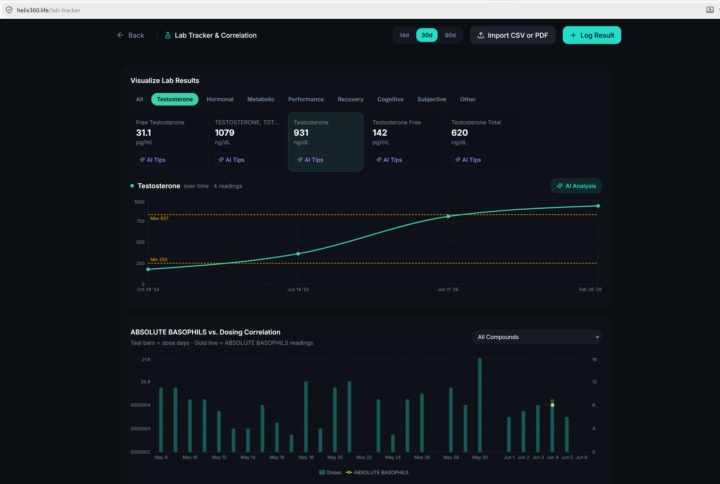Click the 'over time · 4 readings' text
720x484 pixels.
click(213, 186)
